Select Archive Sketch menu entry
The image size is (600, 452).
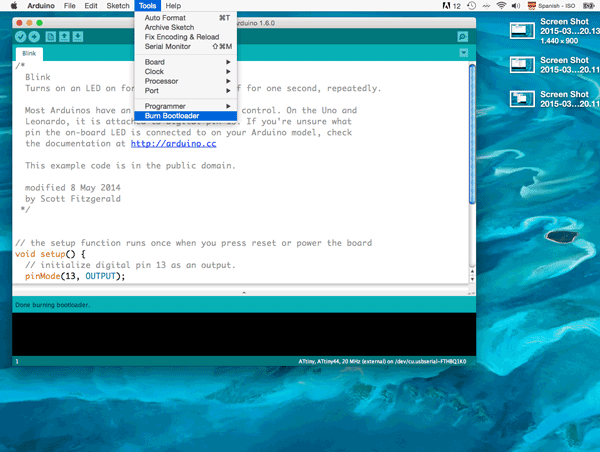[186, 27]
